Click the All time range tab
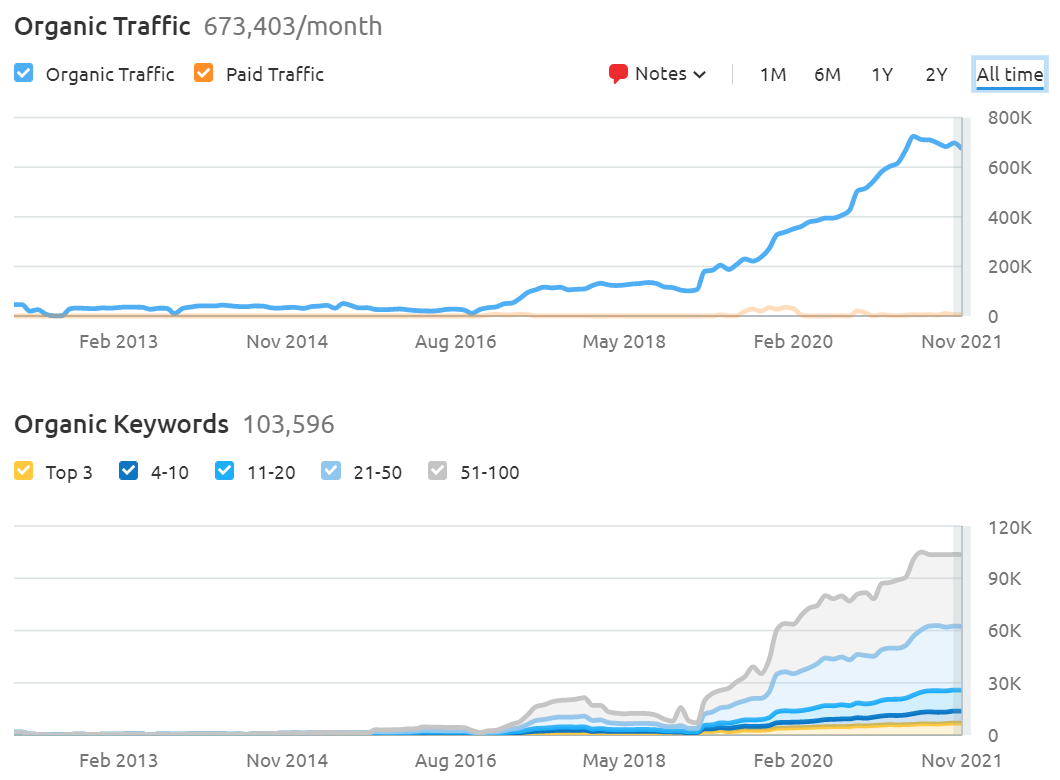The width and height of the screenshot is (1060, 780). [1010, 74]
